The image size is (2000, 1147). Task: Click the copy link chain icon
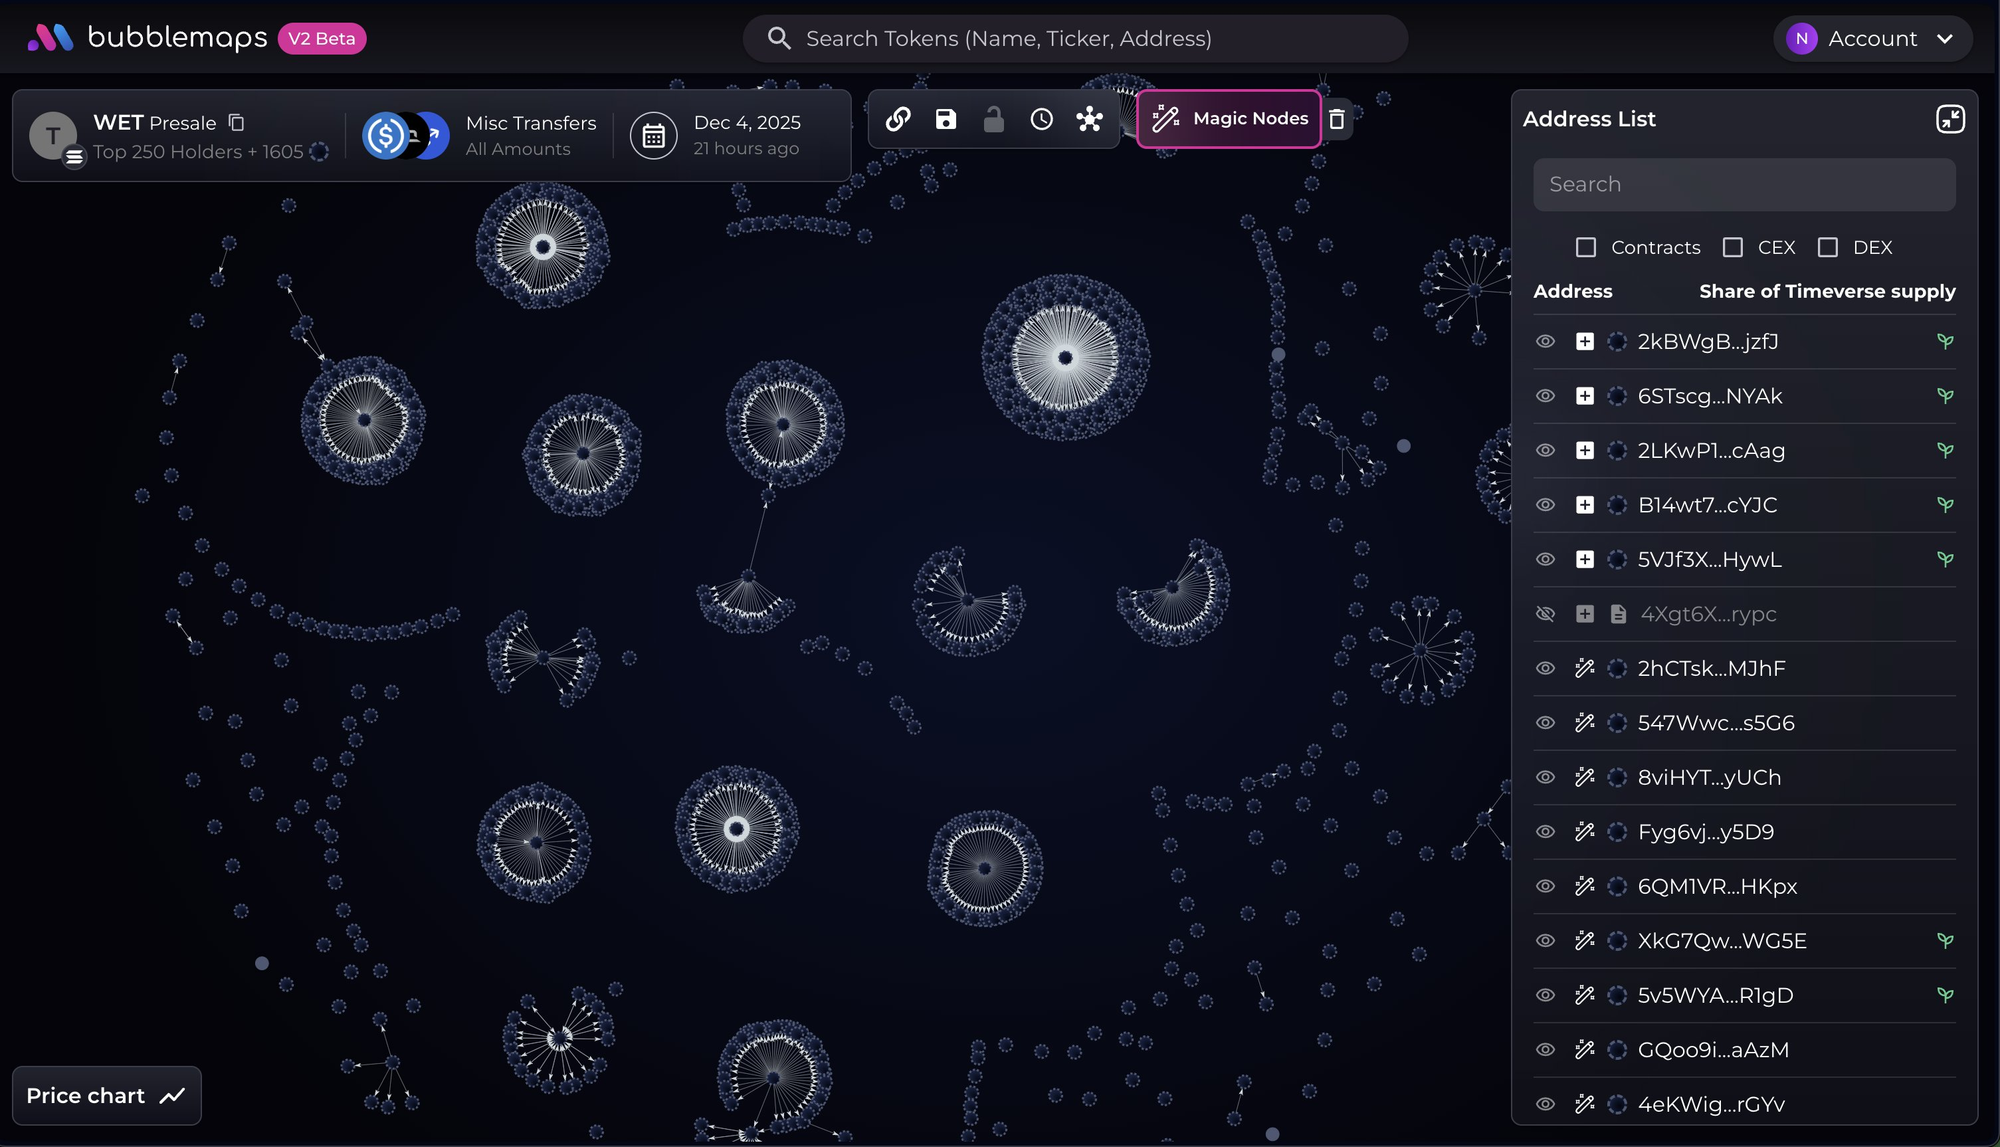[898, 119]
